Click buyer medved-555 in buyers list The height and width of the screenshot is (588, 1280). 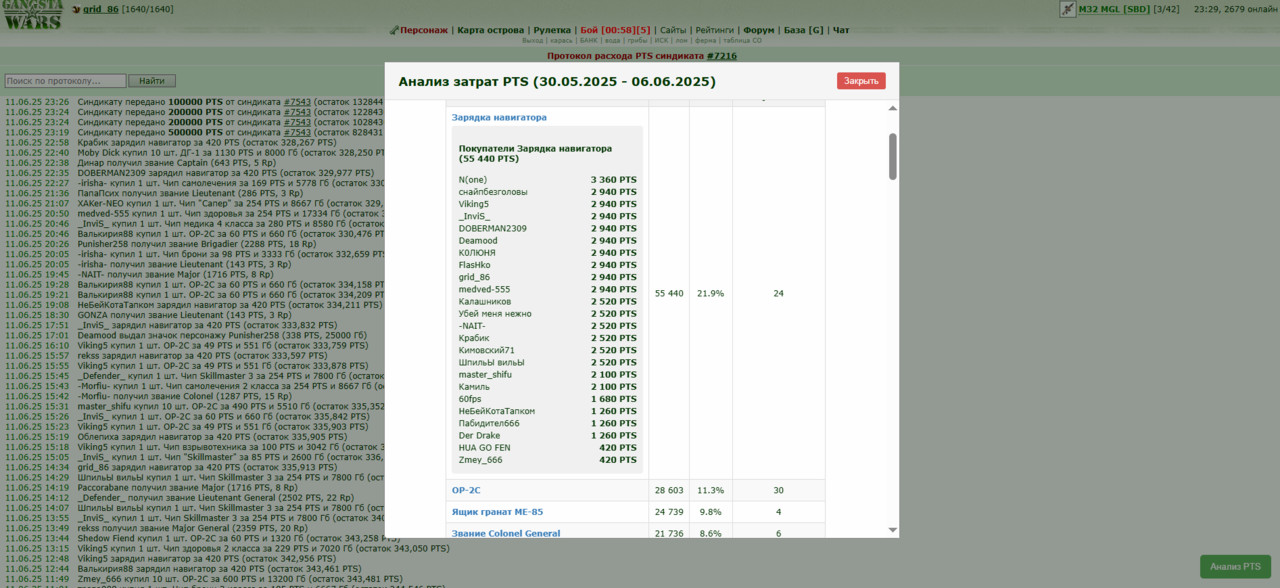(x=484, y=289)
